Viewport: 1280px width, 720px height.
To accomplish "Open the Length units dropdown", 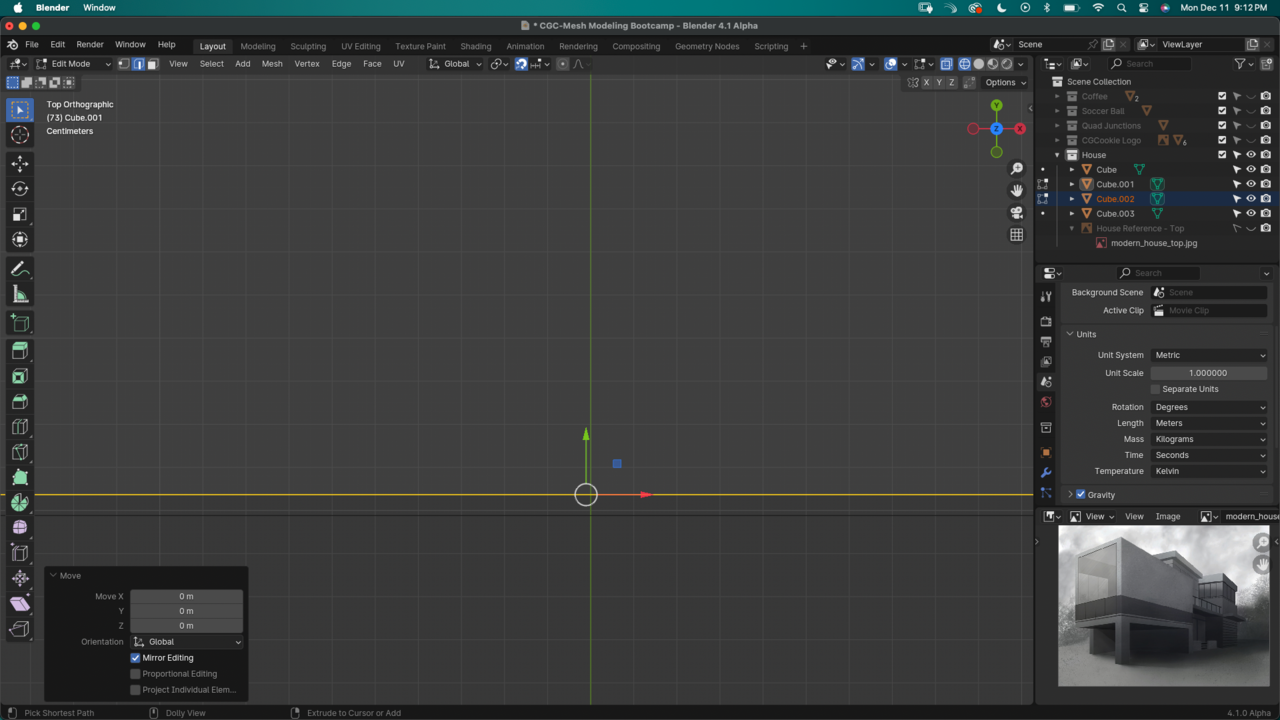I will [1209, 423].
